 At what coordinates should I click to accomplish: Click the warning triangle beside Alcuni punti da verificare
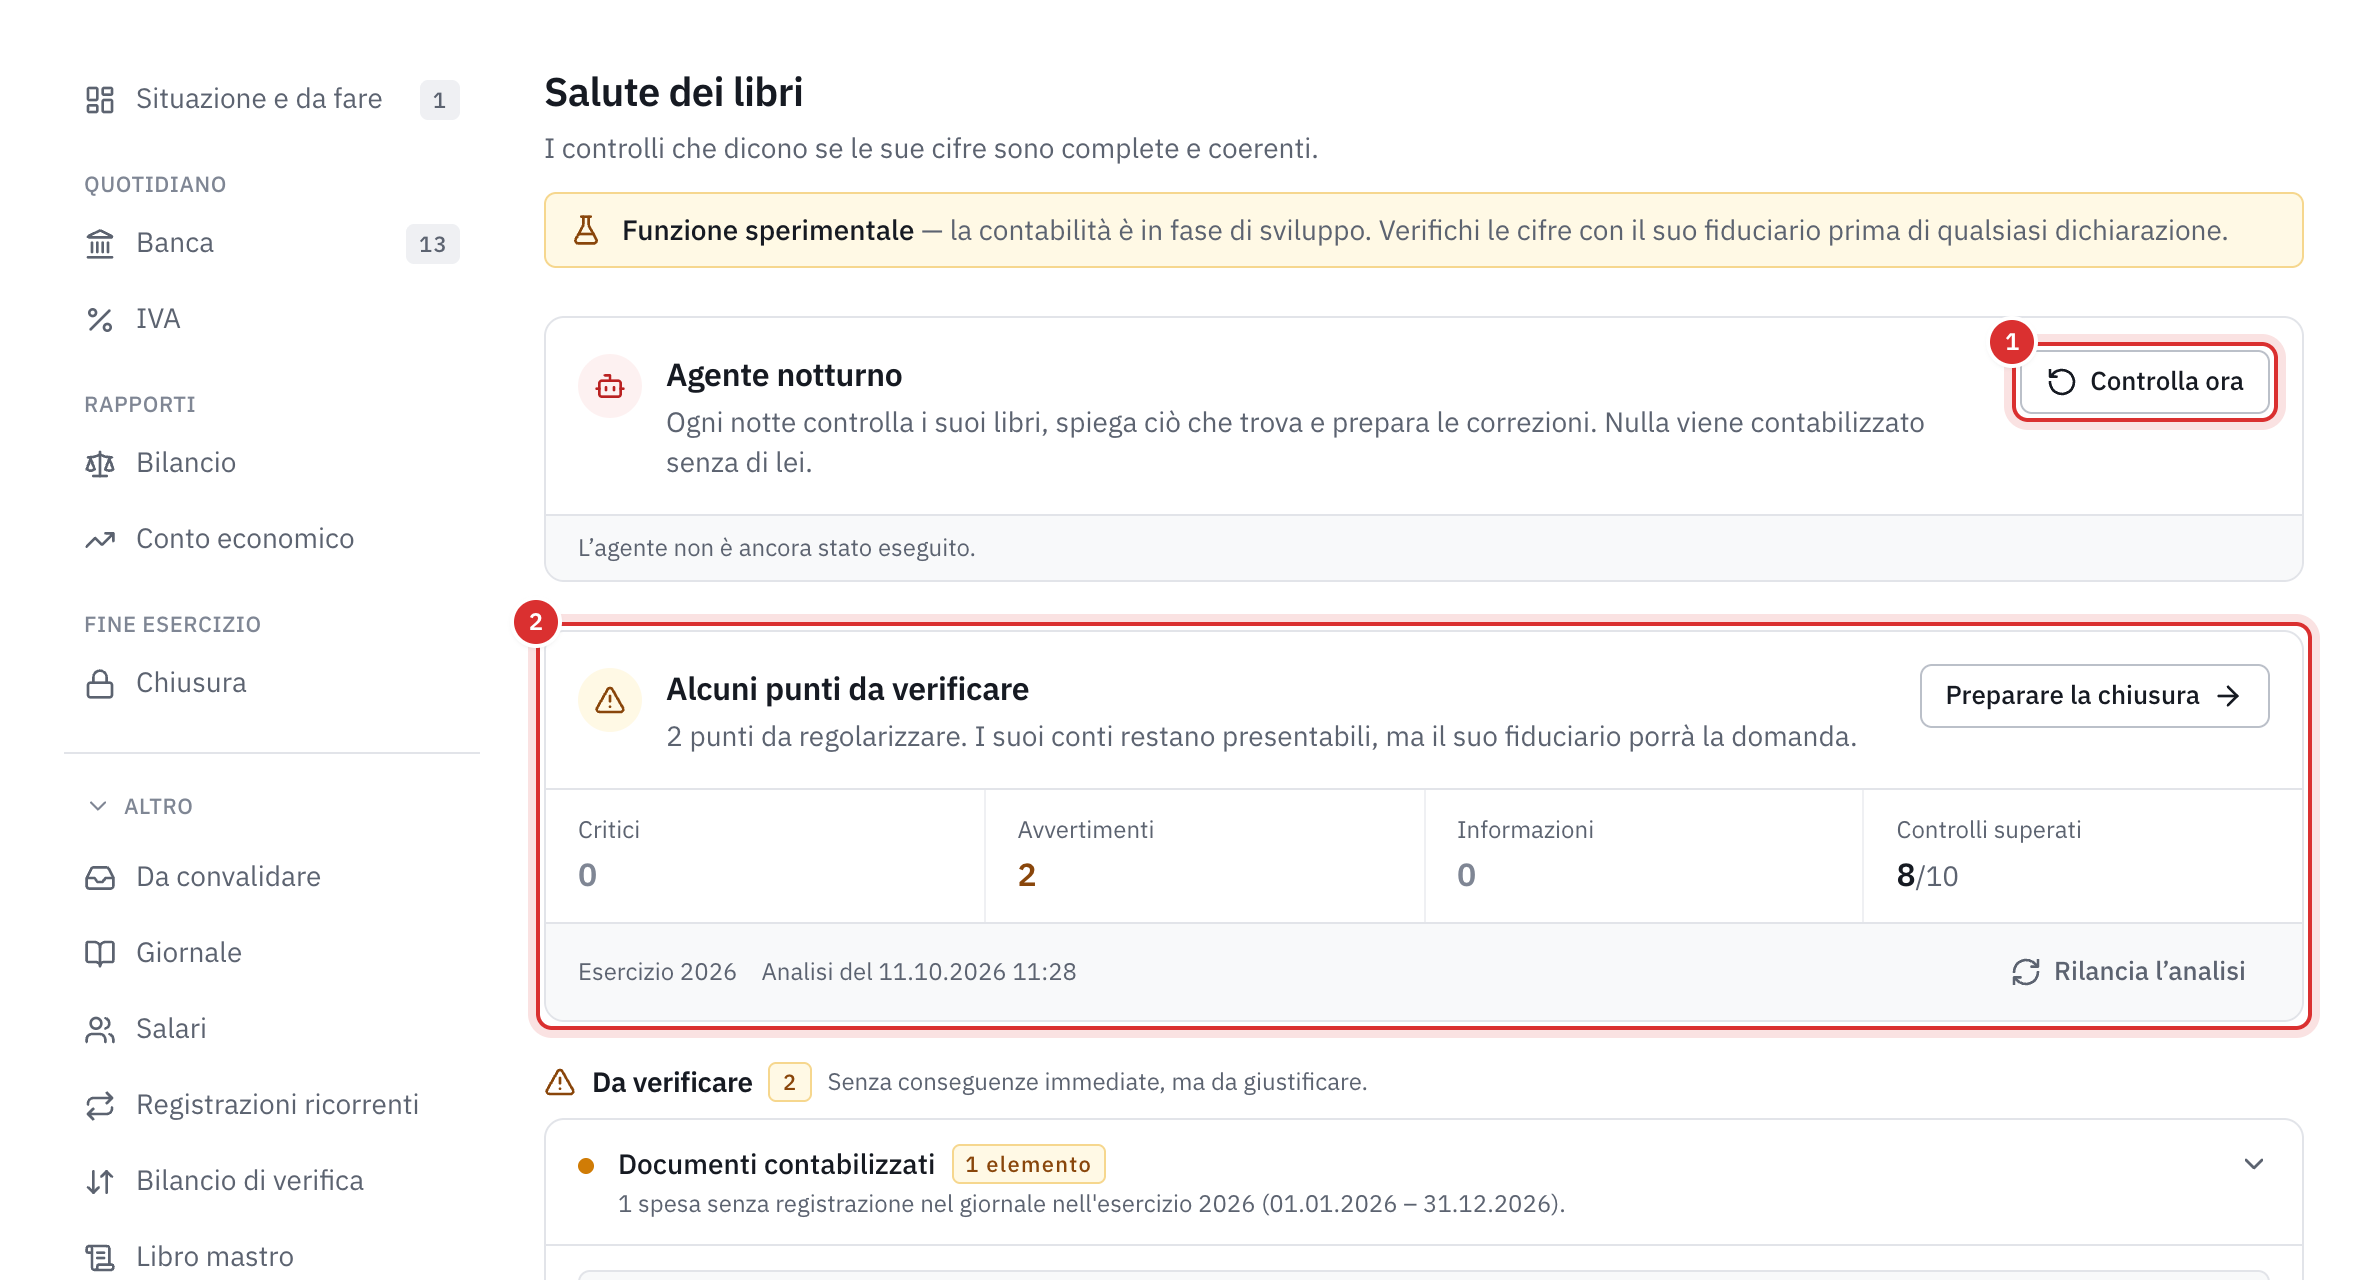(610, 700)
